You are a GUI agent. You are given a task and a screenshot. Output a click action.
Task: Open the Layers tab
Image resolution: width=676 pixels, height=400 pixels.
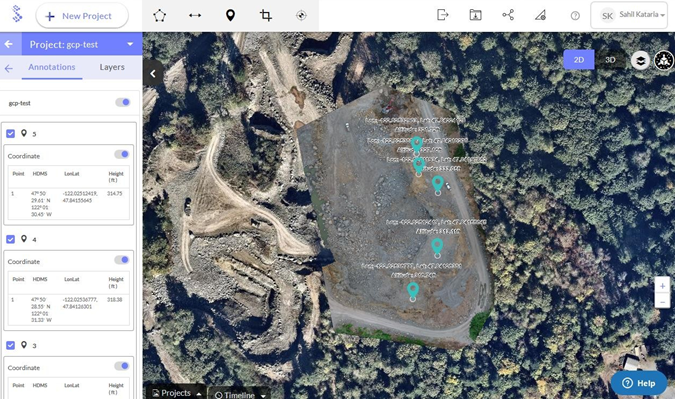112,67
